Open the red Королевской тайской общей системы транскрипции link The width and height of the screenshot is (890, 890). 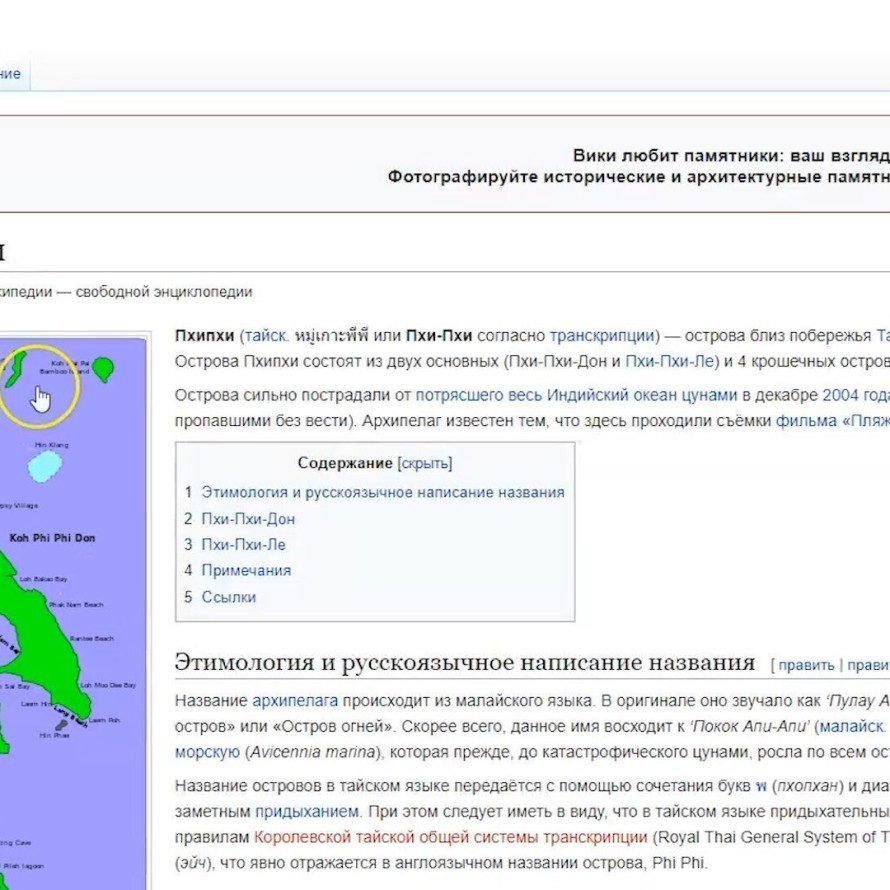(450, 838)
